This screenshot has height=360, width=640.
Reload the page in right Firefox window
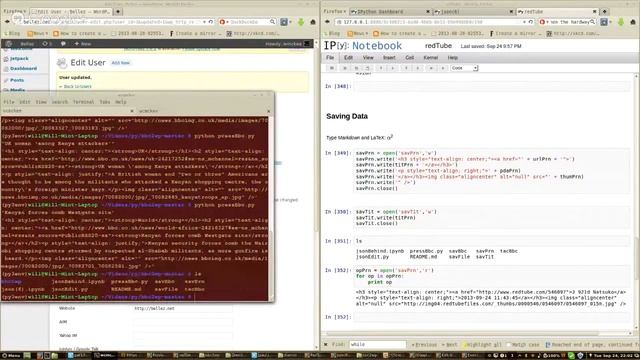pos(531,22)
